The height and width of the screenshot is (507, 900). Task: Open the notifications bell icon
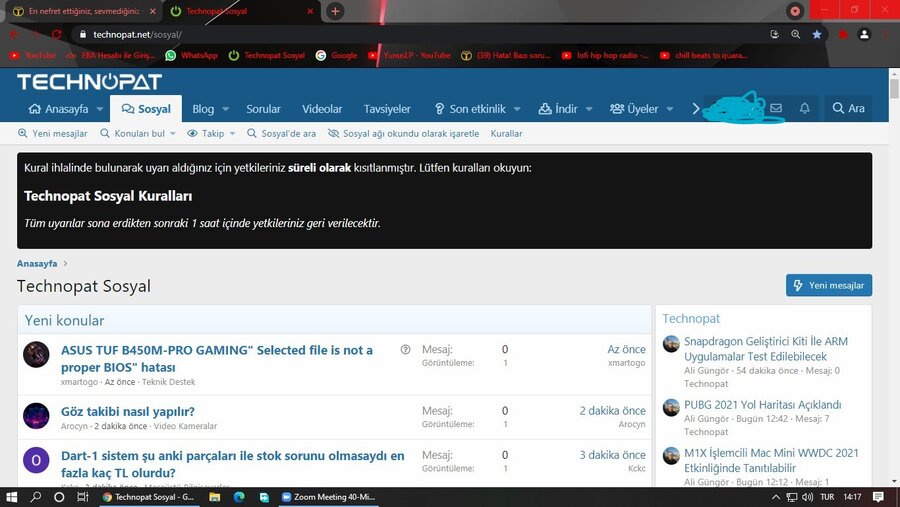tap(805, 108)
